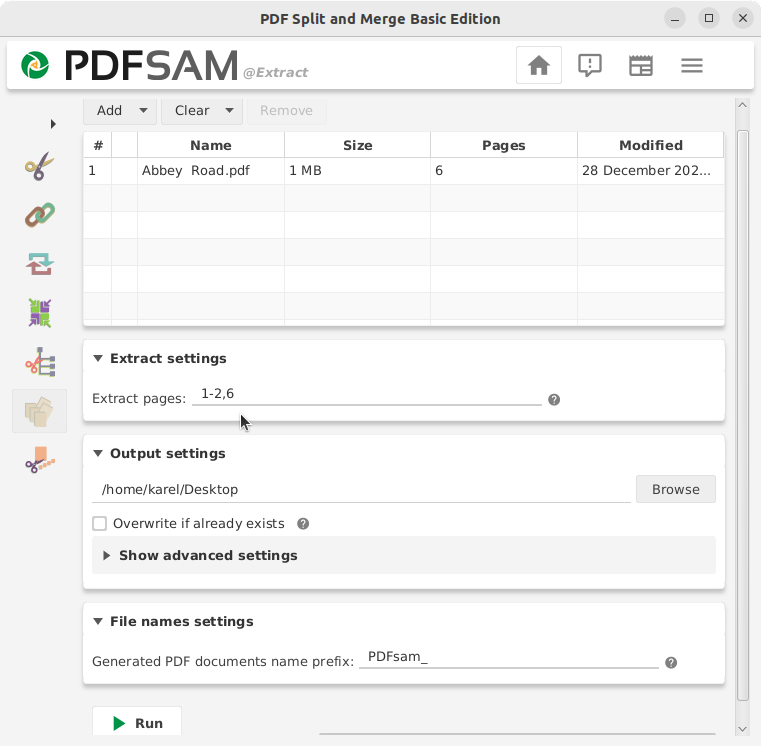This screenshot has height=746, width=761.
Task: Sort by Modified column header
Action: click(651, 145)
